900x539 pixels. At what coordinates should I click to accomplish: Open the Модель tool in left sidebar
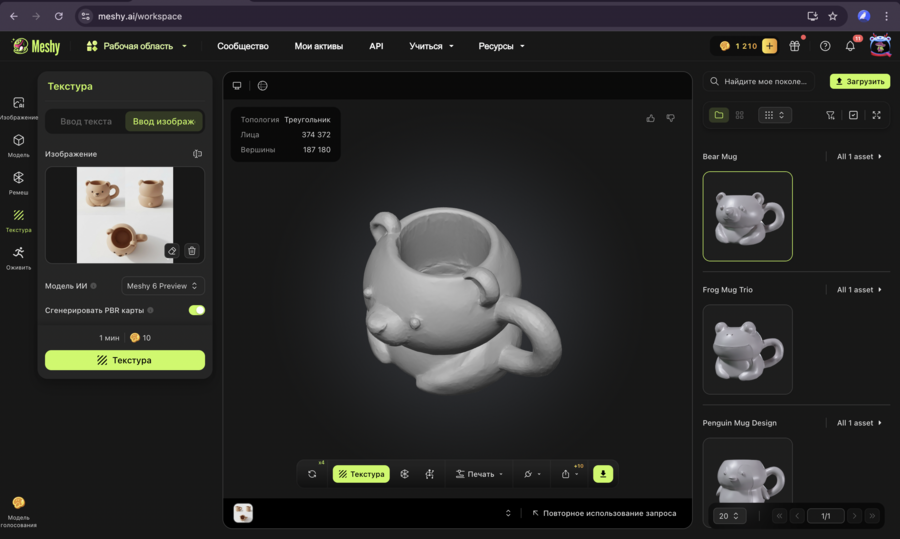click(x=18, y=145)
